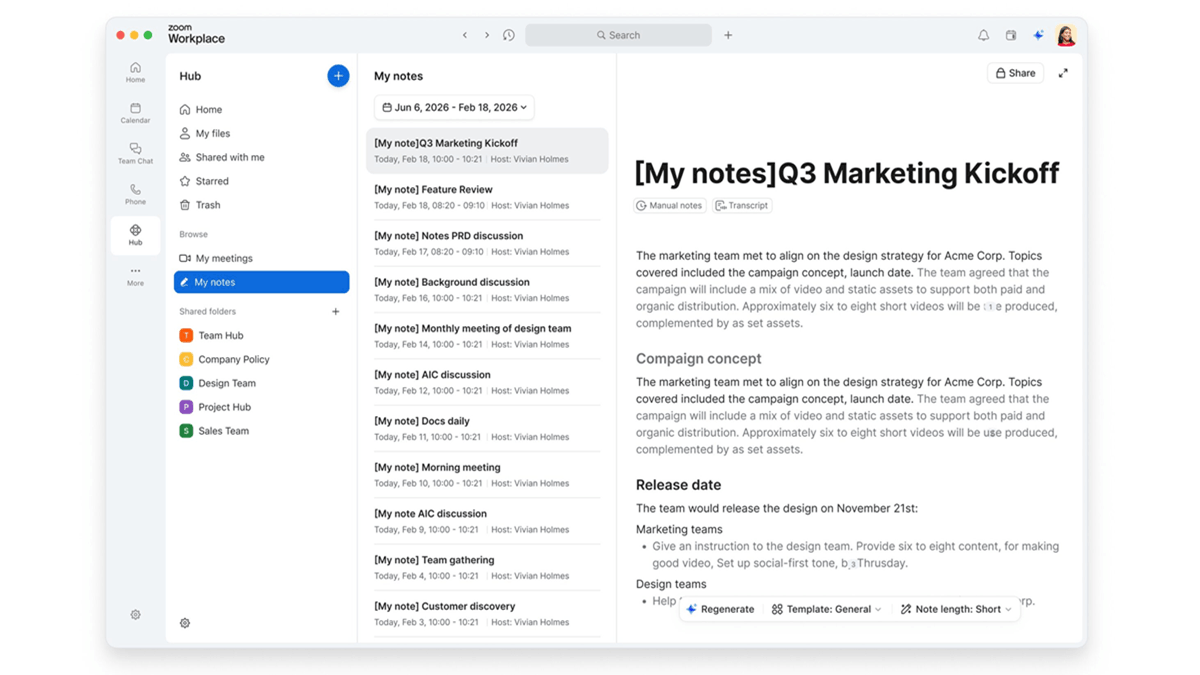Select the Phone icon in the navigation rail
The image size is (1200, 675).
(135, 193)
